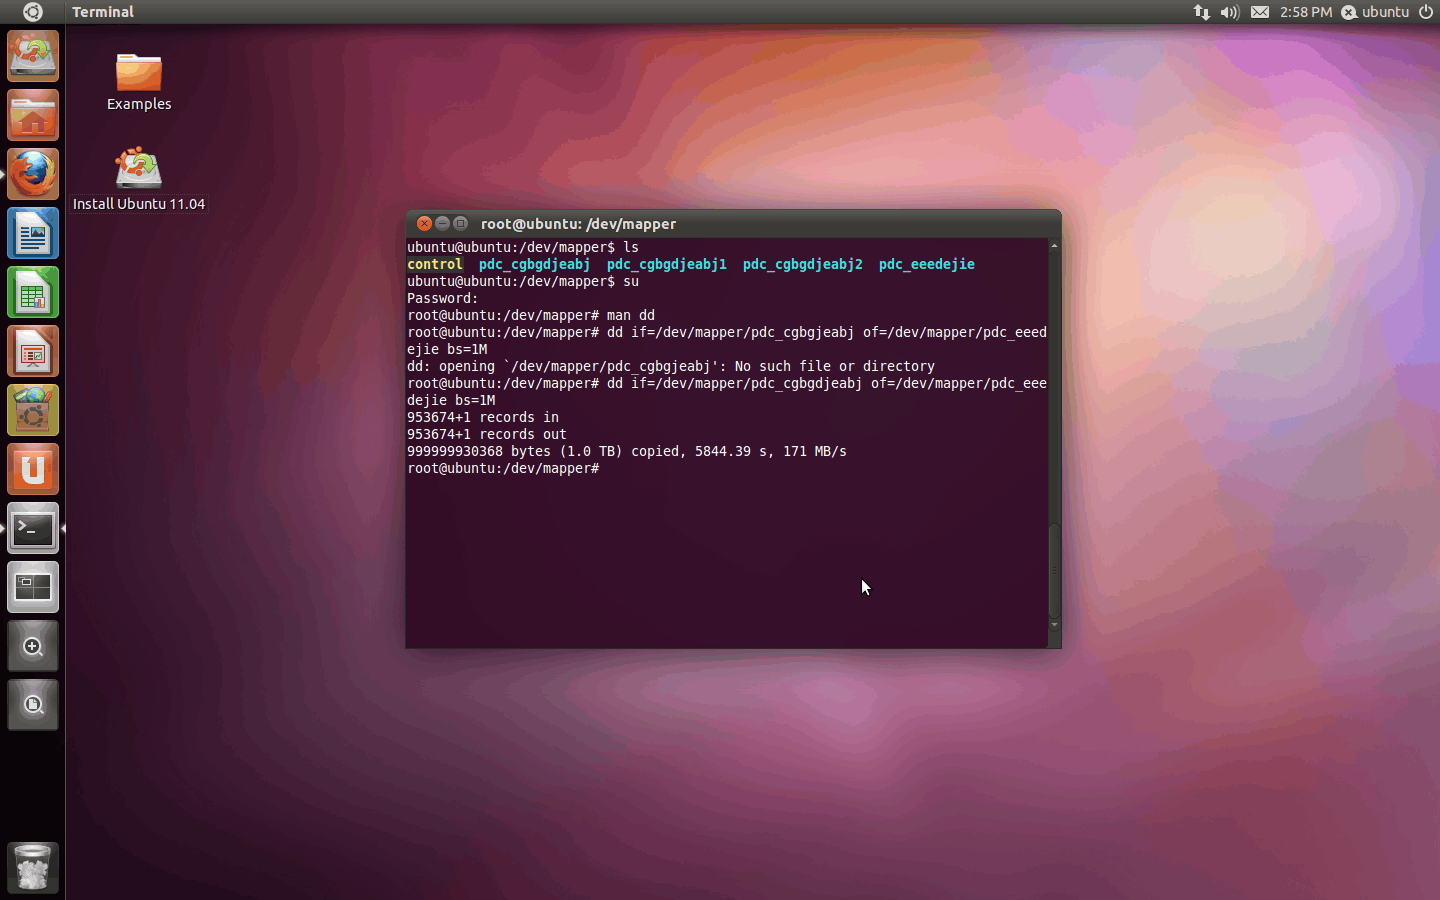Click the '953674+1 records in' line
This screenshot has height=900, width=1440.
tap(483, 417)
